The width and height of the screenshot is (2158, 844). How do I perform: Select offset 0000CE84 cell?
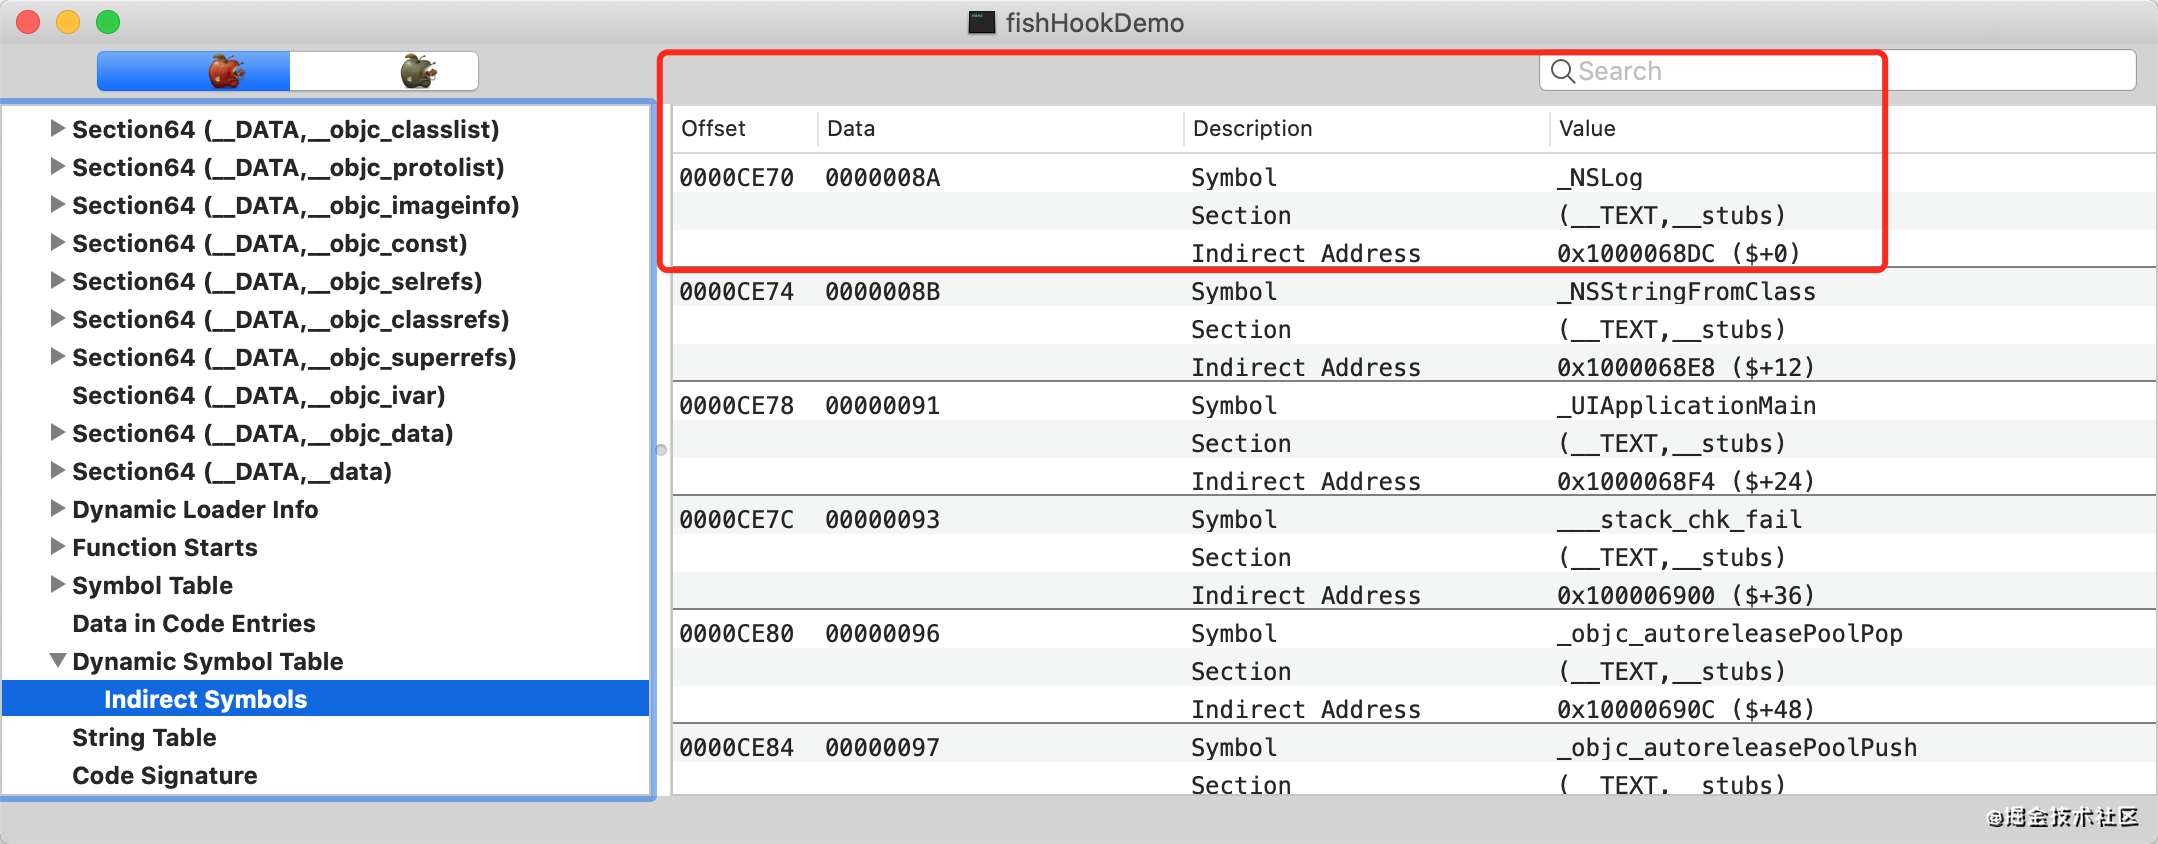pos(737,748)
